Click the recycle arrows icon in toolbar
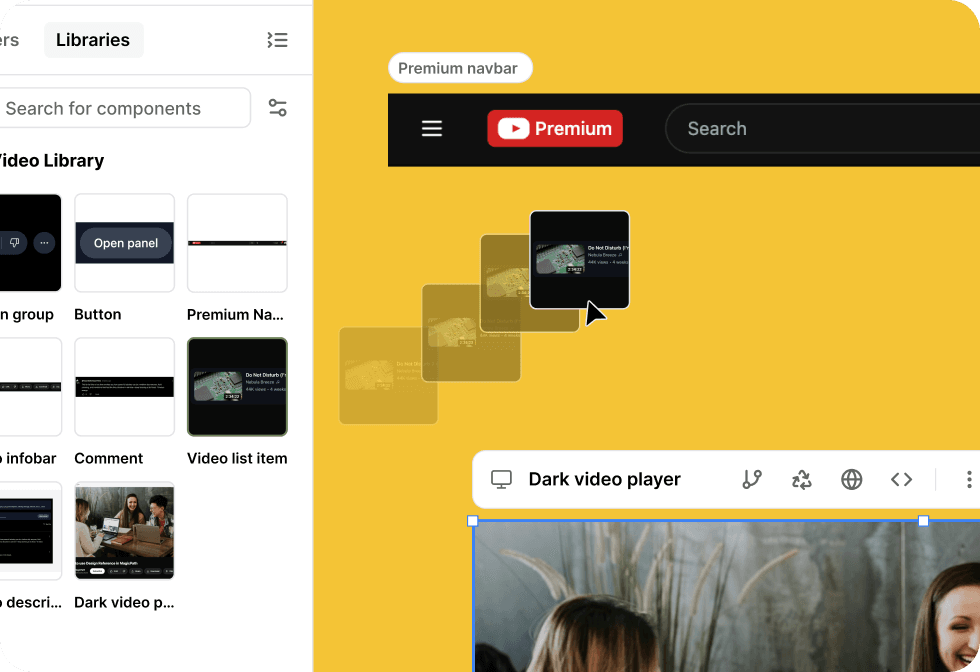The width and height of the screenshot is (980, 672). pyautogui.click(x=802, y=480)
